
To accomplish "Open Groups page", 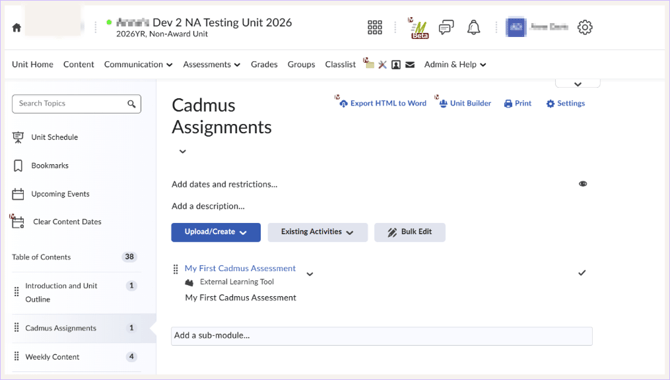I will 301,65.
